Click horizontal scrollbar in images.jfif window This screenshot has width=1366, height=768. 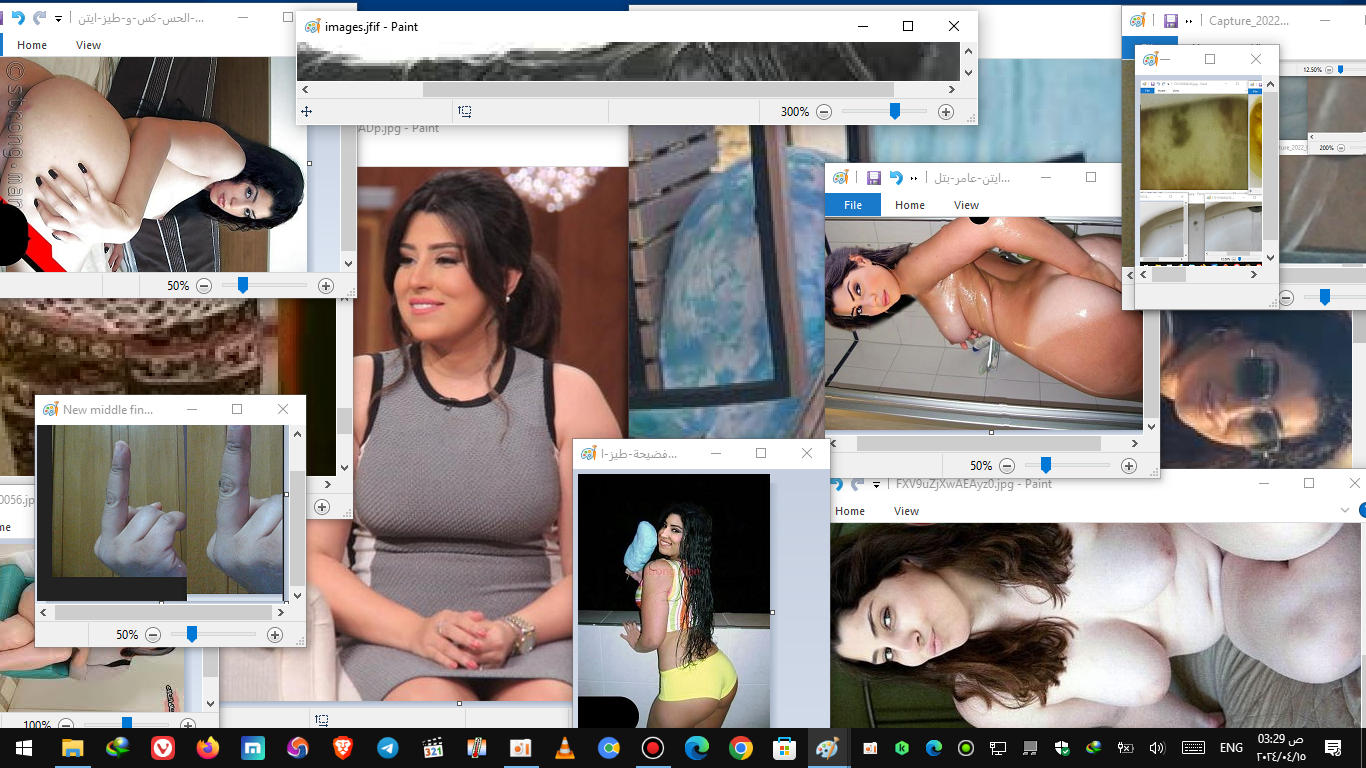click(630, 90)
